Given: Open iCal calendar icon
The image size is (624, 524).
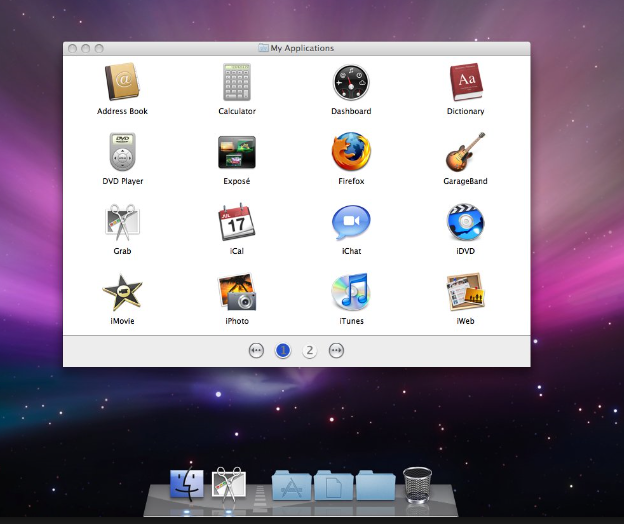Looking at the screenshot, I should coord(237,222).
